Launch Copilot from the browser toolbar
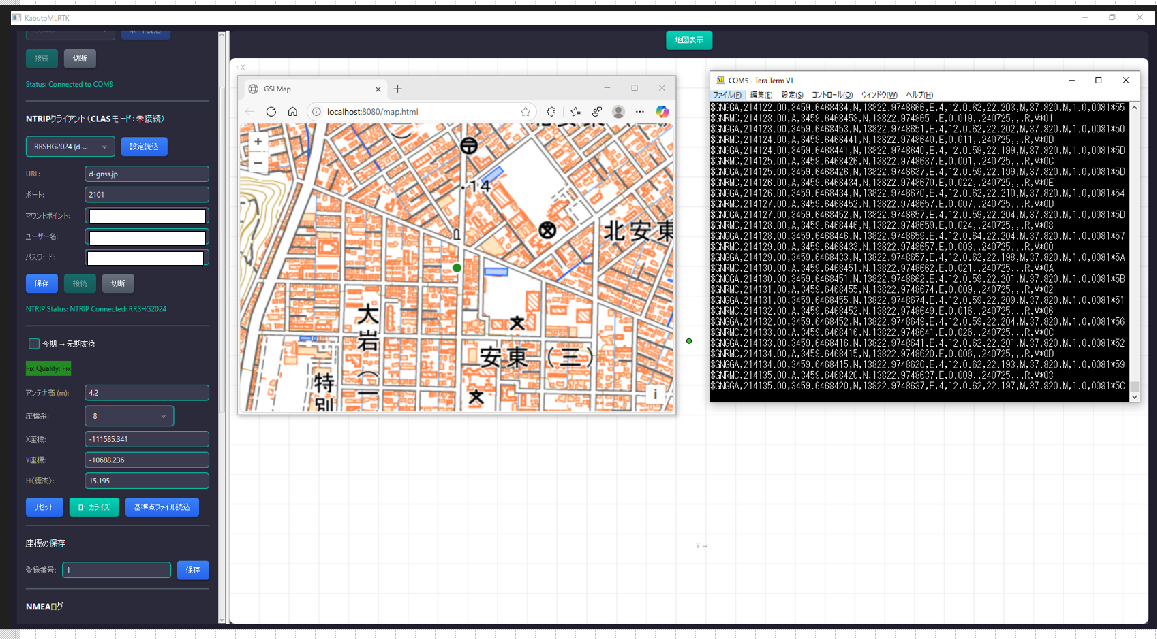1157x639 pixels. 663,112
